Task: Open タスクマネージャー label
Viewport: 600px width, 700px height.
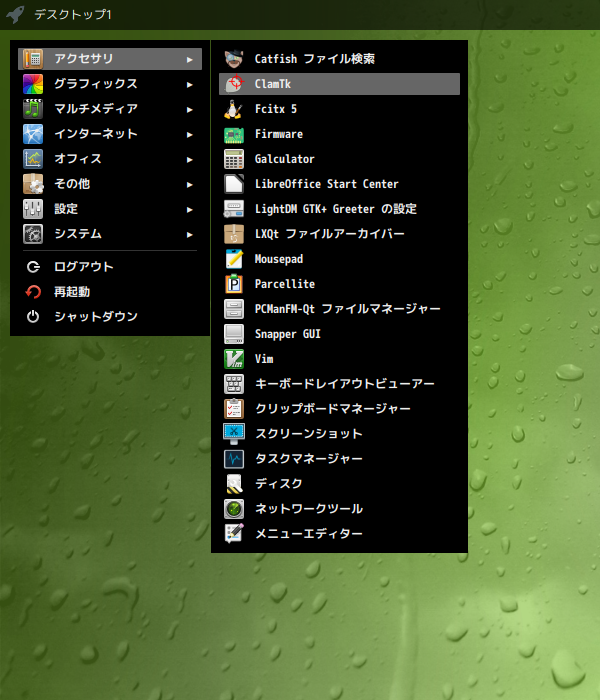Action: tap(309, 459)
